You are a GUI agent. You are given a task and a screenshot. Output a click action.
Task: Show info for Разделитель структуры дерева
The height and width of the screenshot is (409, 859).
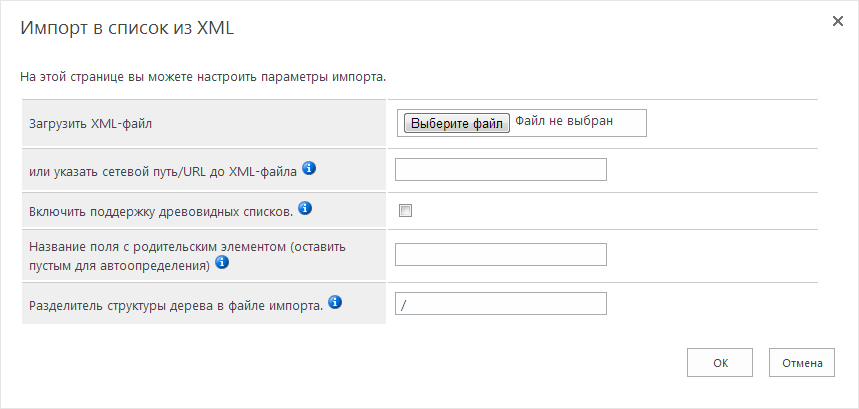(335, 302)
